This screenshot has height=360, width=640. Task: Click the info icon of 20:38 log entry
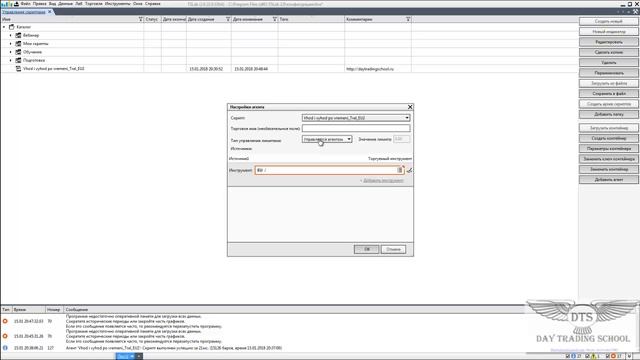click(x=5, y=348)
